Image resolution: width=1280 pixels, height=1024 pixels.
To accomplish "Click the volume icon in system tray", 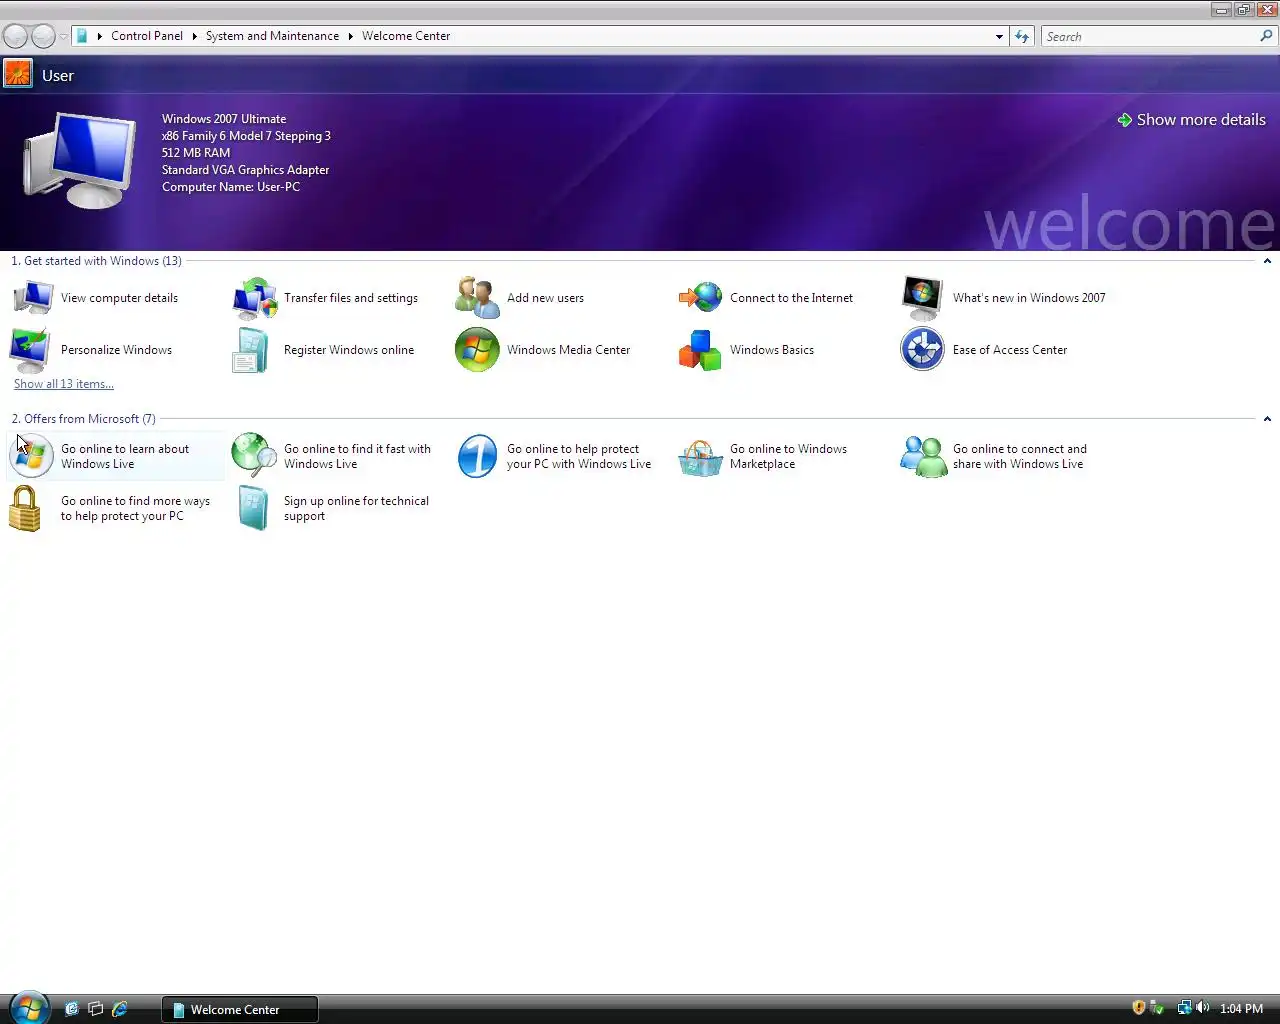I will [x=1202, y=1008].
